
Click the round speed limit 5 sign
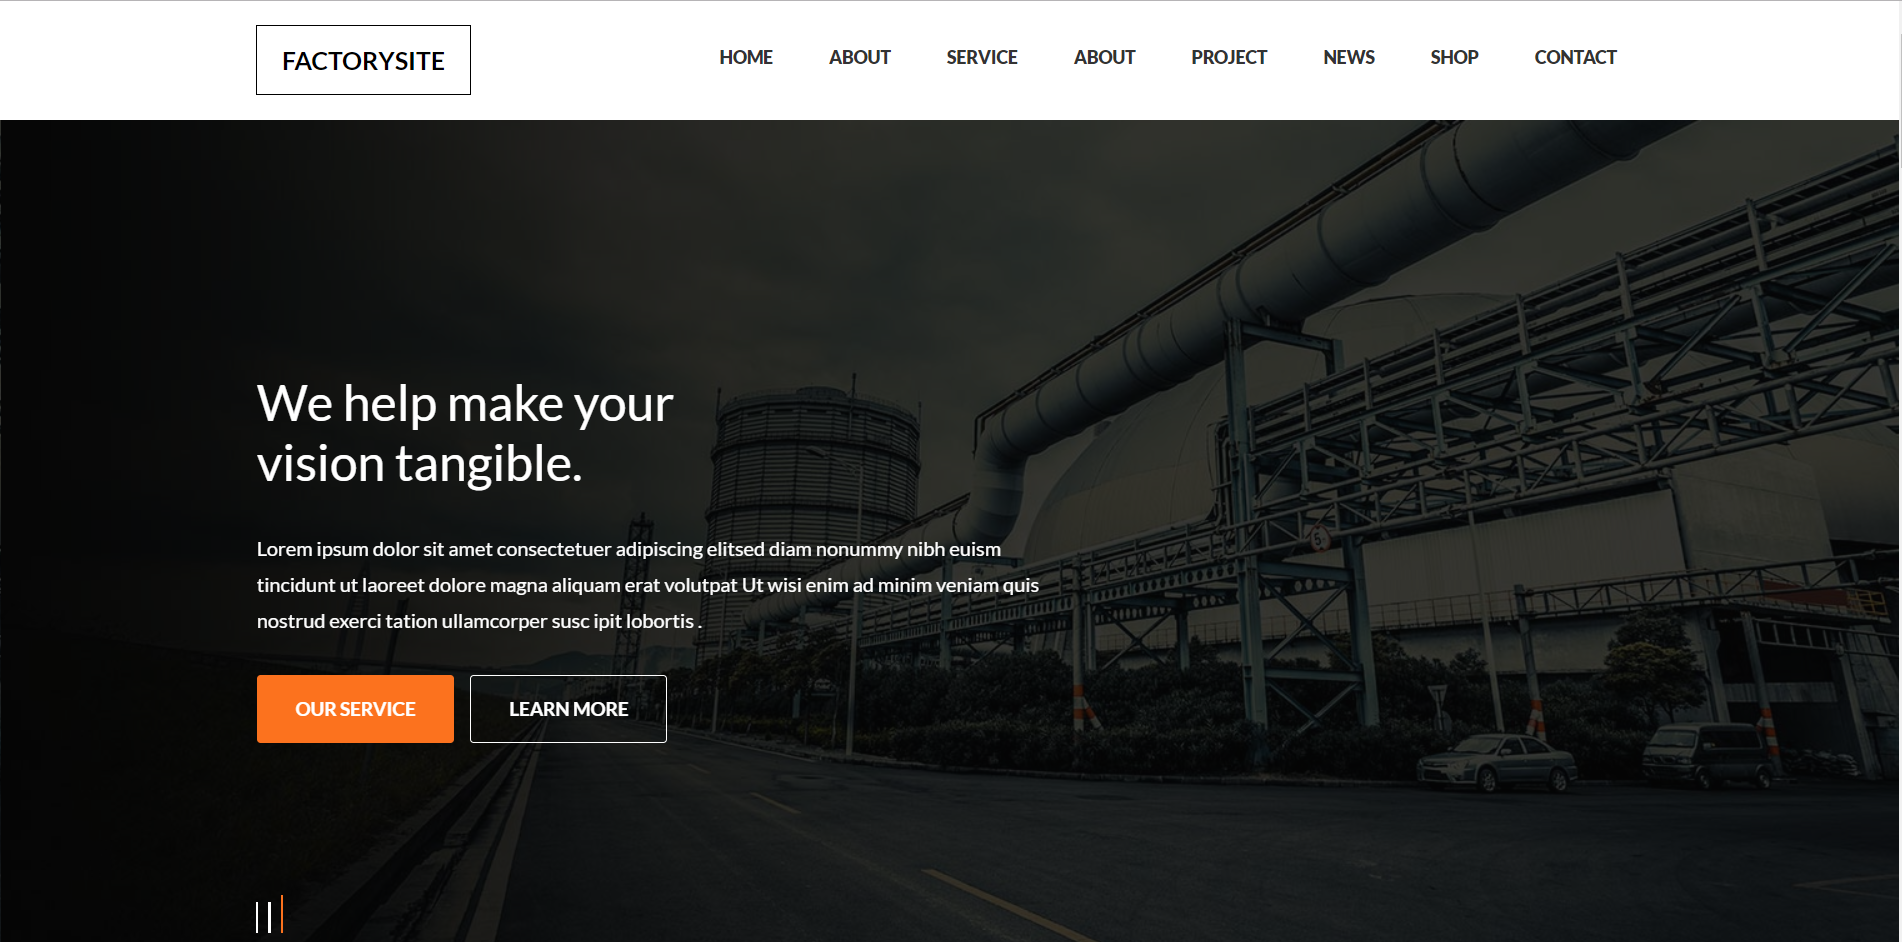pyautogui.click(x=1318, y=539)
